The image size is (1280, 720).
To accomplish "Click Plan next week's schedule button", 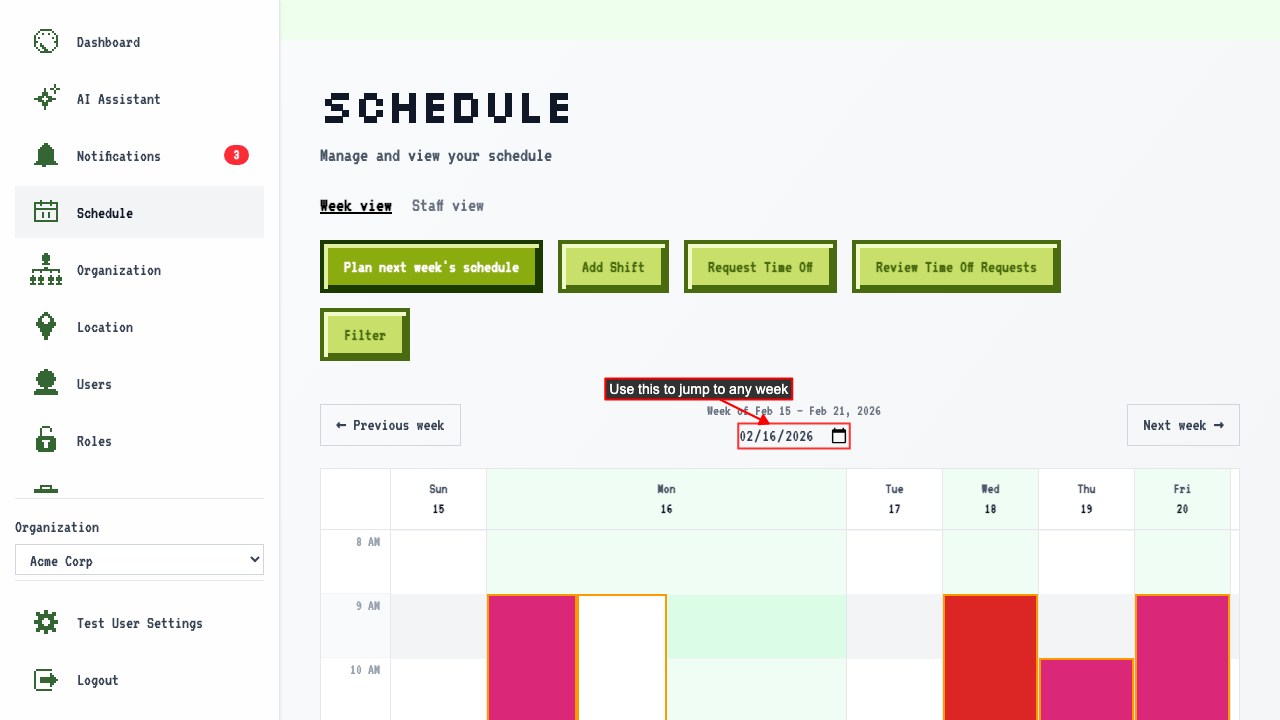I will point(431,267).
